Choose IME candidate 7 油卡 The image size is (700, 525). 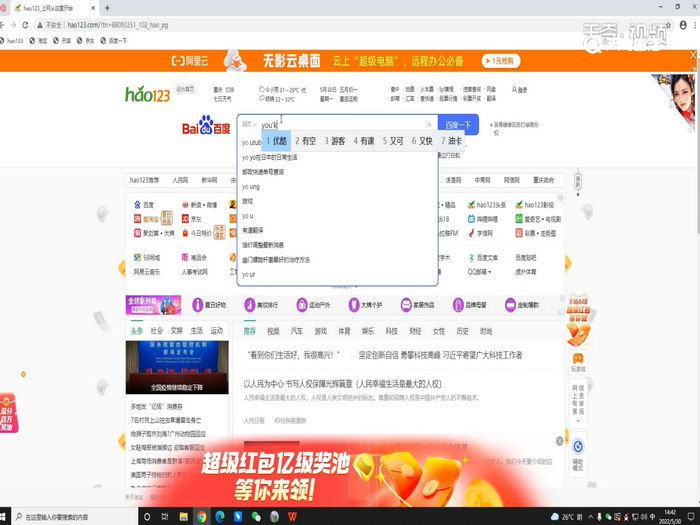pos(451,141)
